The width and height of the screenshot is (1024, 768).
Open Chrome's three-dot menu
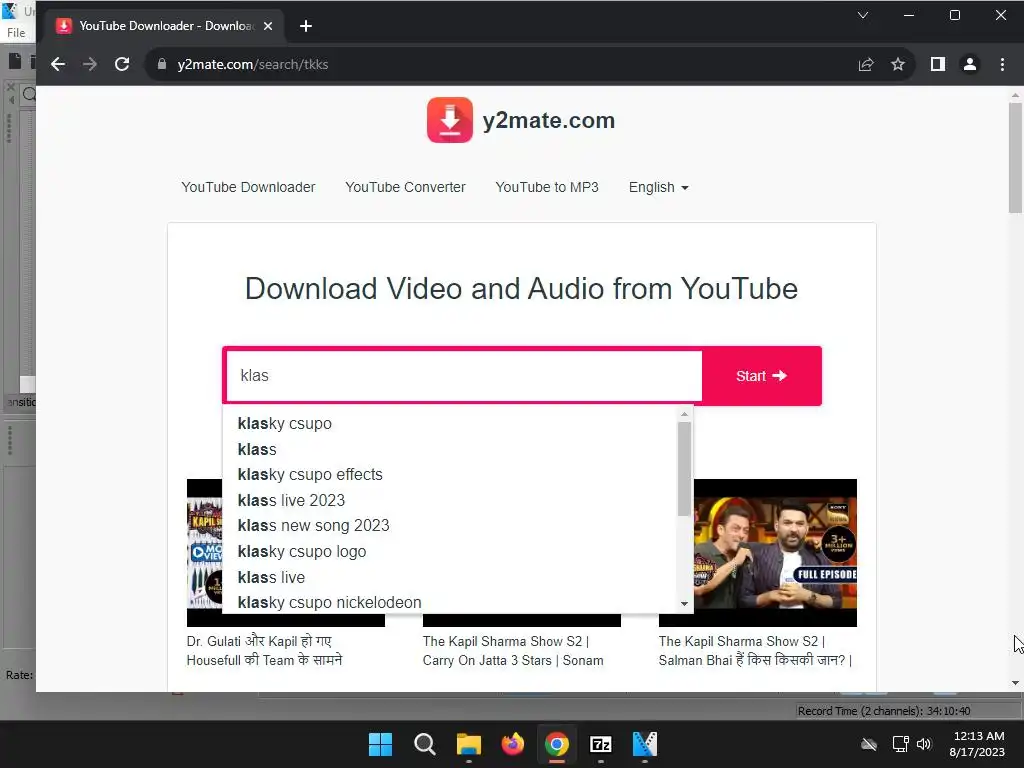click(1002, 64)
